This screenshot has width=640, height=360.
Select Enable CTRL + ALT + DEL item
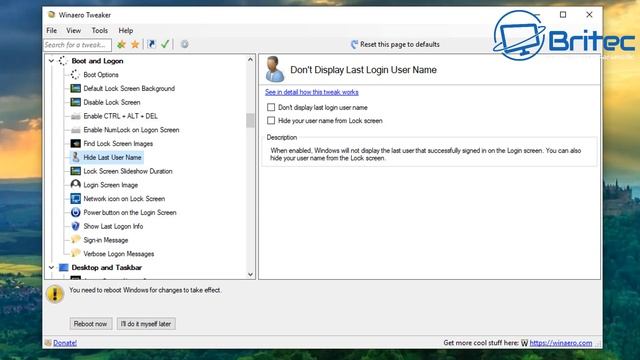coord(120,116)
